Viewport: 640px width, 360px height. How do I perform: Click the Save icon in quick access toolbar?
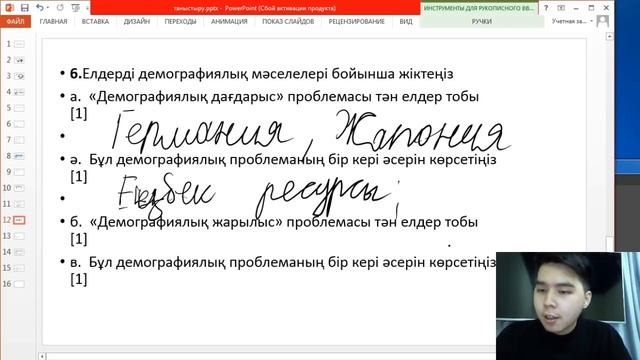click(24, 8)
